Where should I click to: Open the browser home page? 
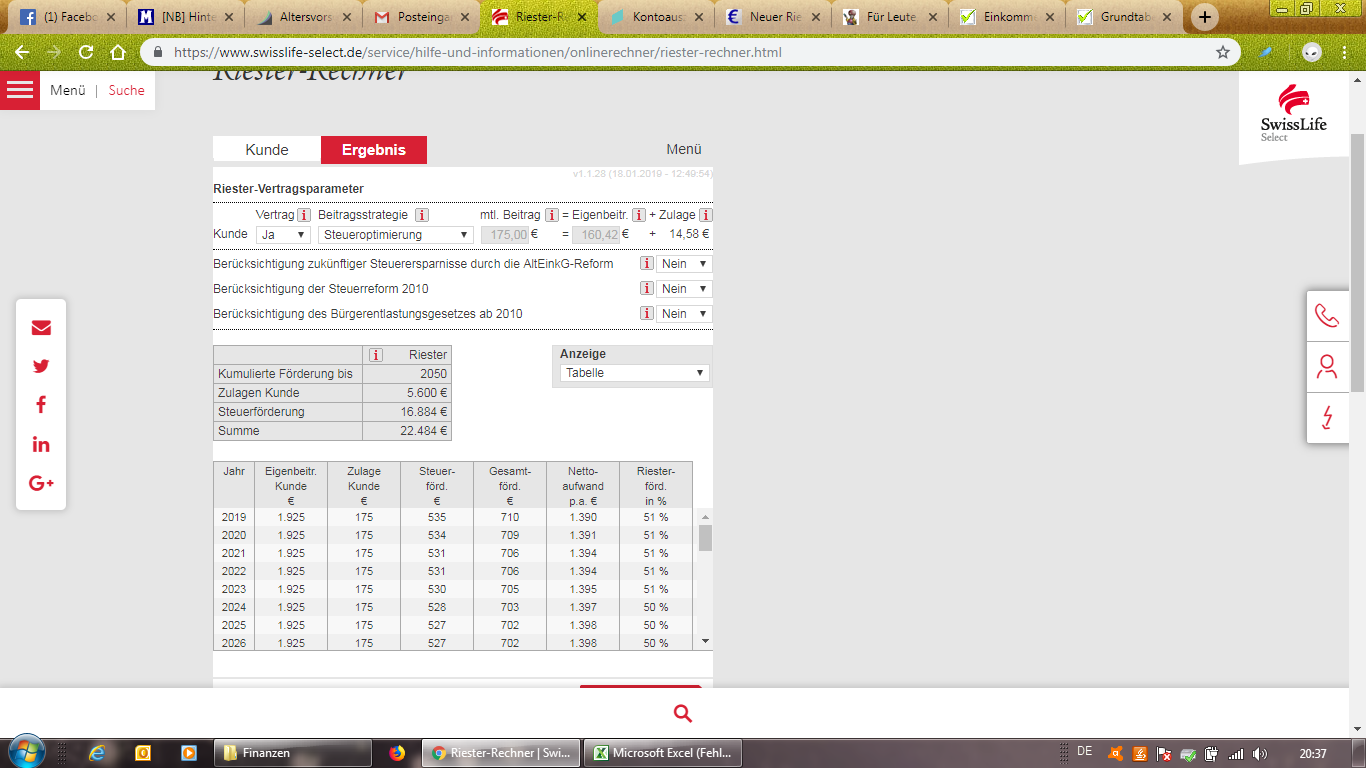coord(118,52)
